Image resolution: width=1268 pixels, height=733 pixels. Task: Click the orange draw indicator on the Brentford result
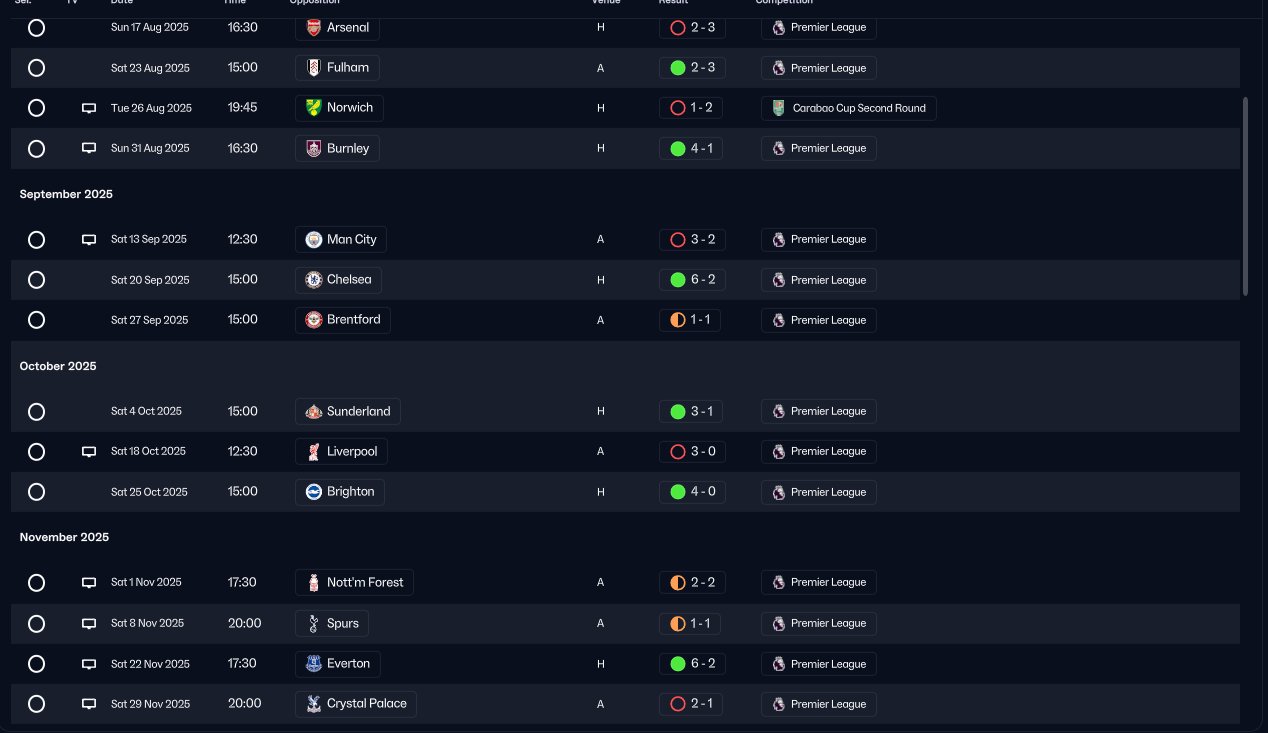tap(677, 320)
